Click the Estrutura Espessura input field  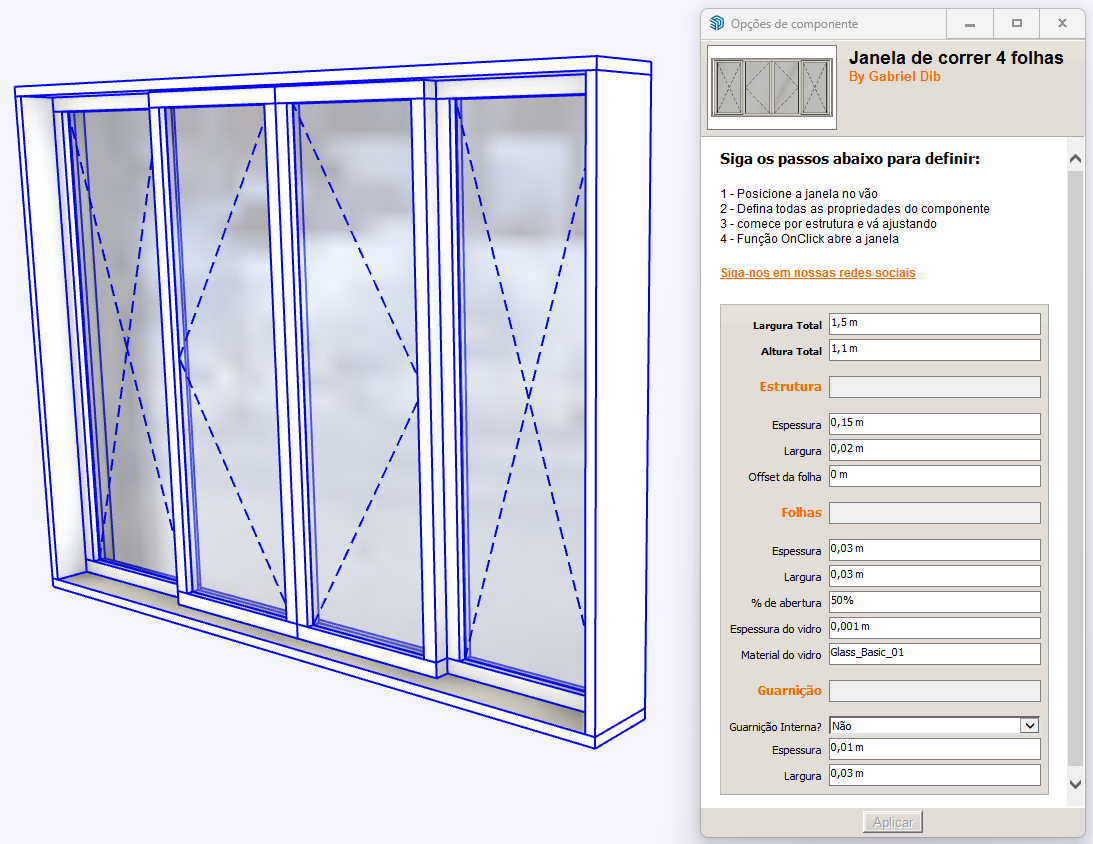click(934, 424)
